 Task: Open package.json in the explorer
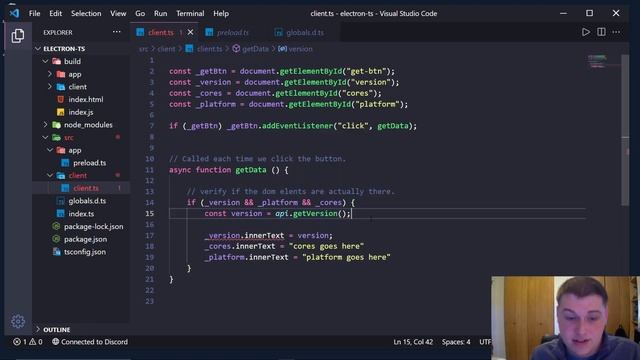[x=85, y=239]
